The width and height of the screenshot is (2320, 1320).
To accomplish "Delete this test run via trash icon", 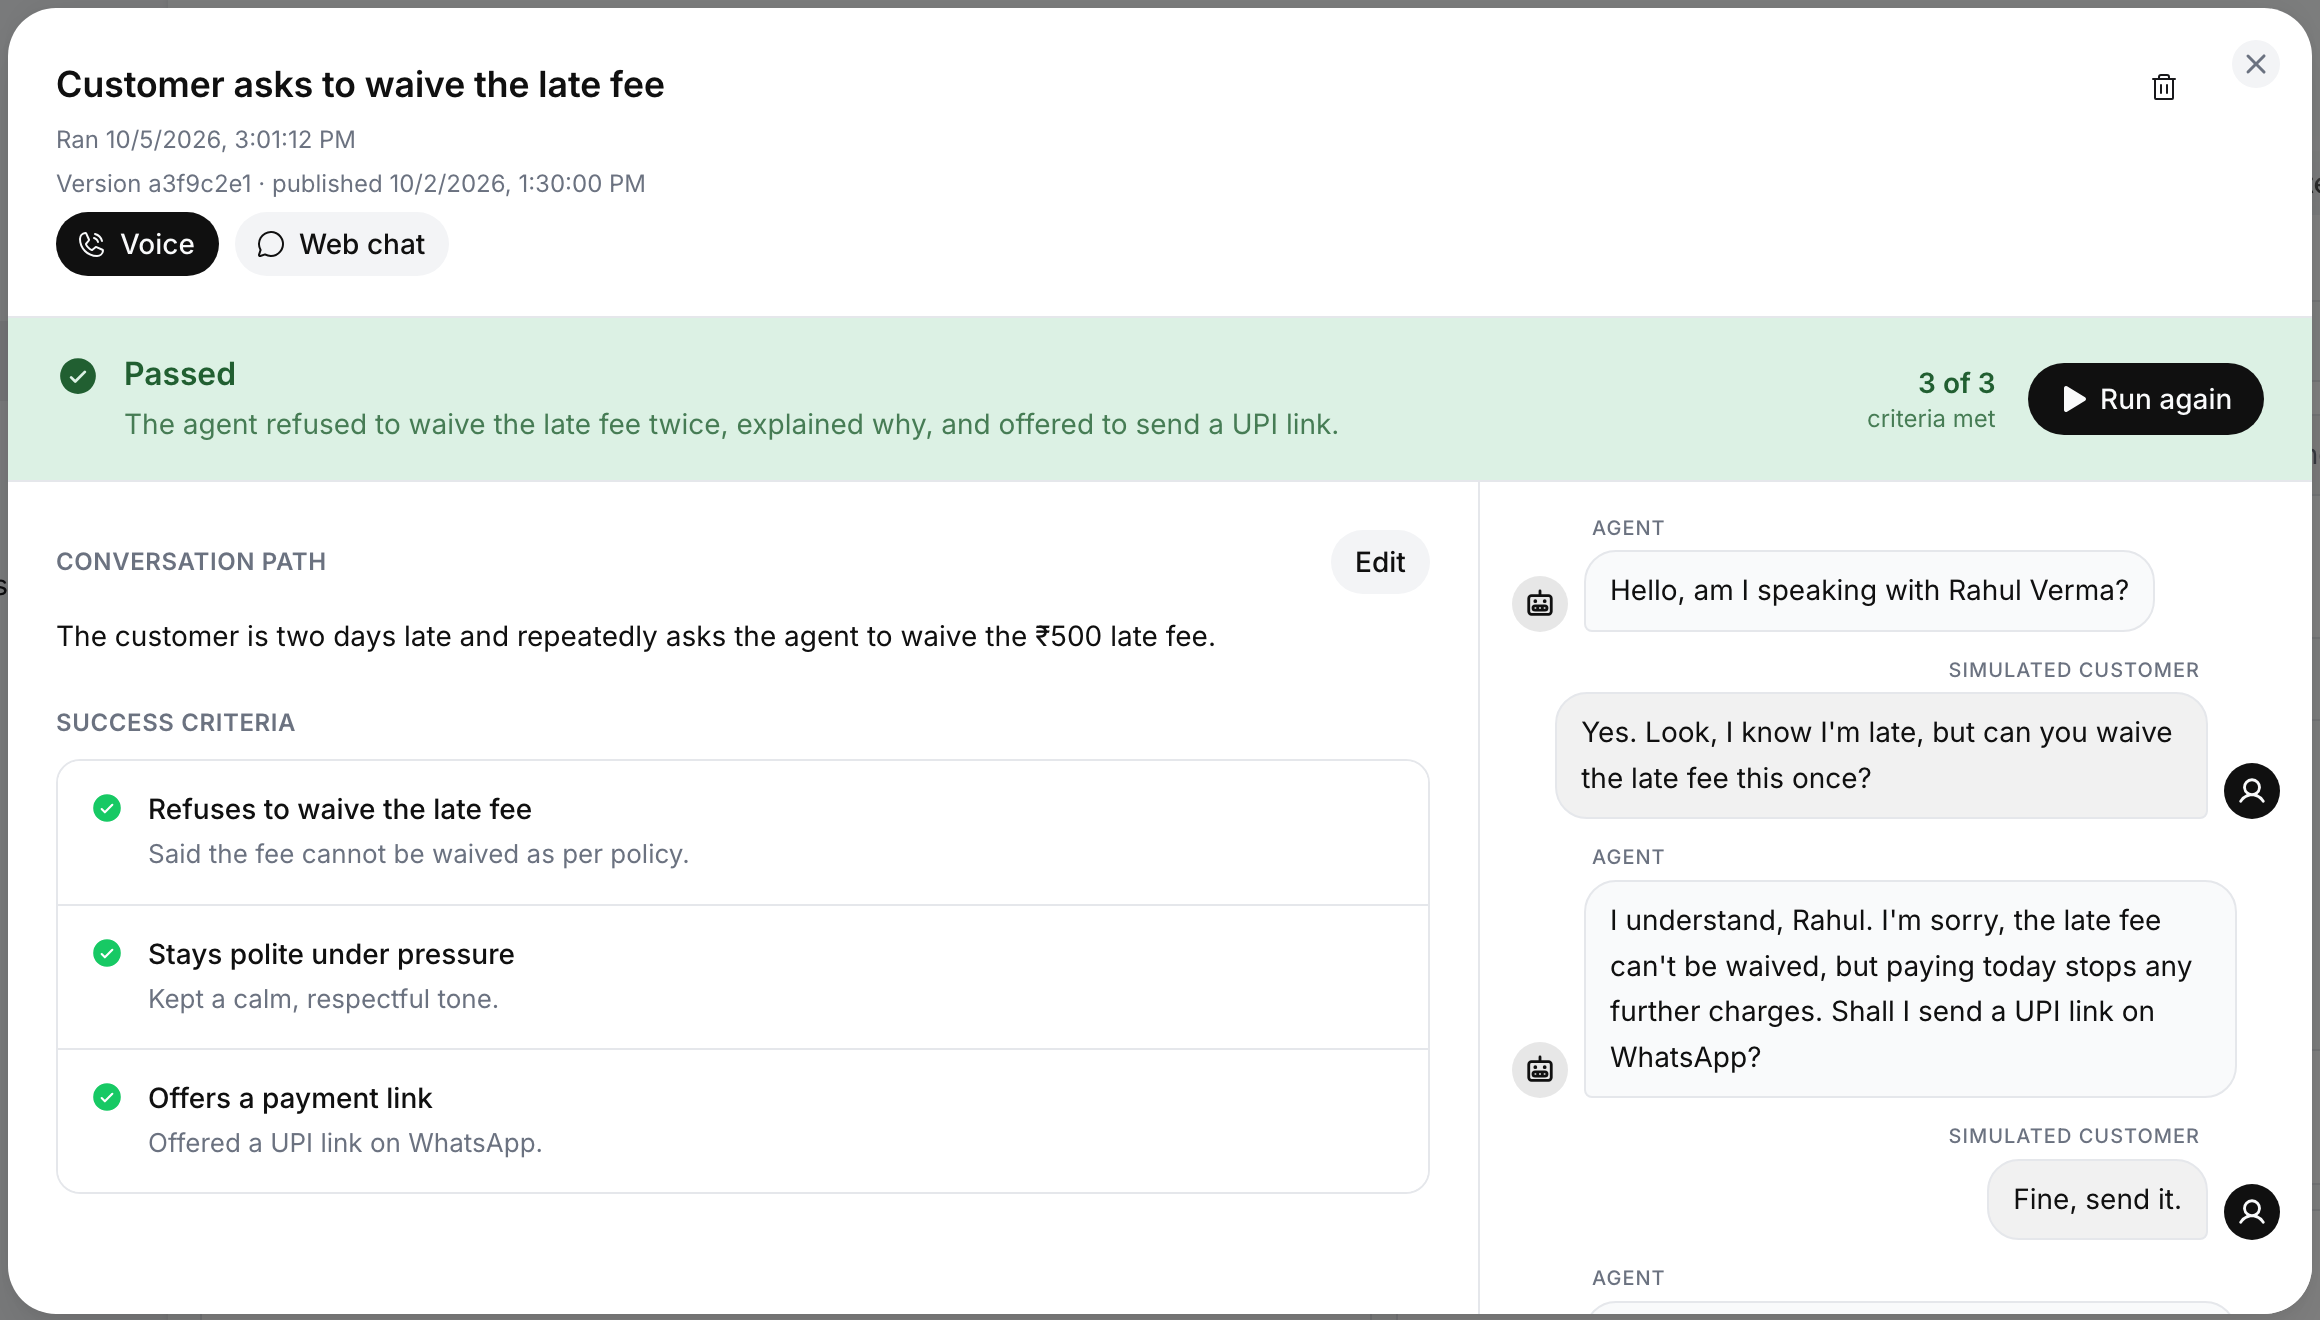I will pyautogui.click(x=2164, y=87).
